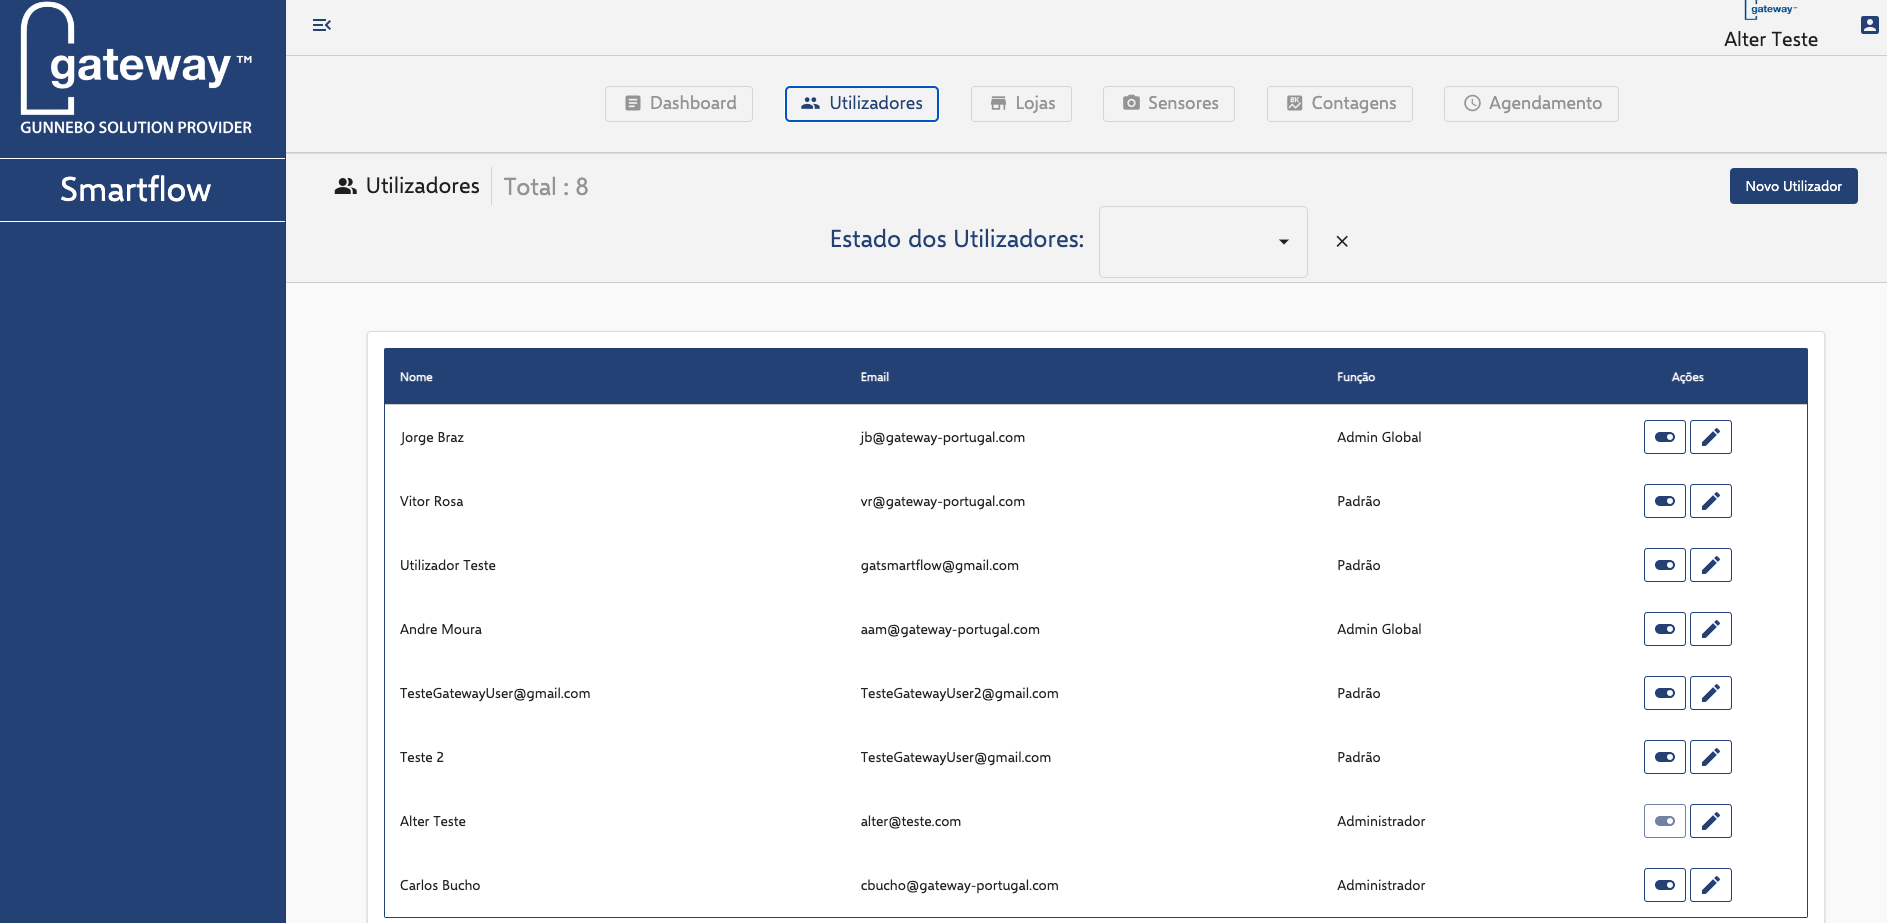Open the Agendamento tab

coord(1531,103)
